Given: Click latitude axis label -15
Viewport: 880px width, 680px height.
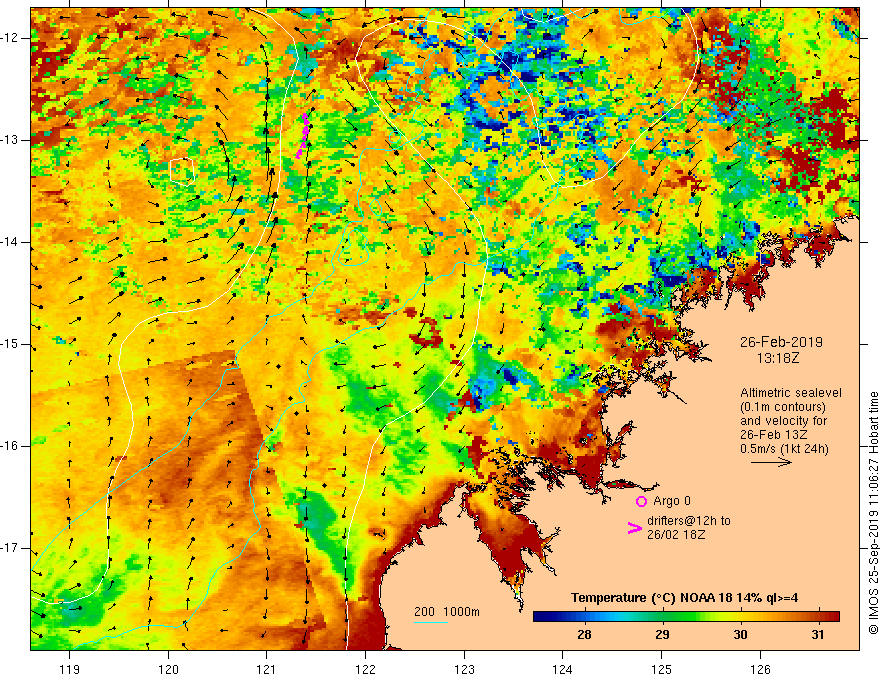Looking at the screenshot, I should coord(11,344).
